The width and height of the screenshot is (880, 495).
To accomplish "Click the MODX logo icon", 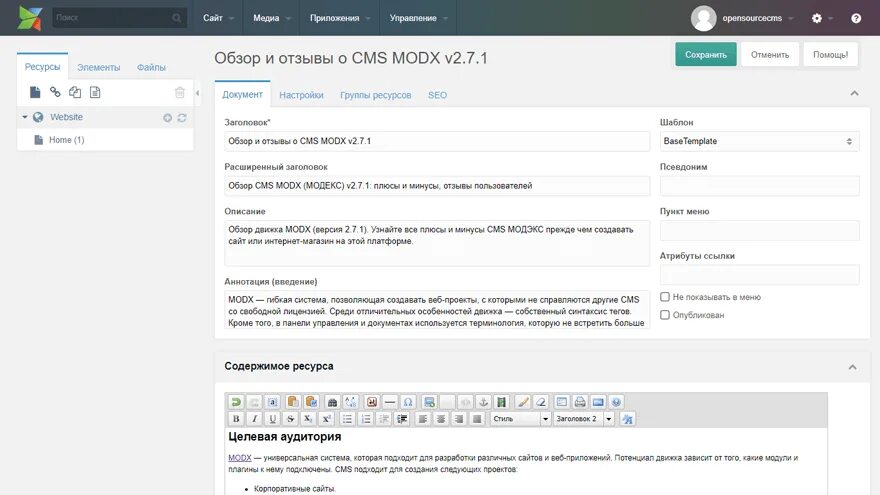I will (x=30, y=18).
